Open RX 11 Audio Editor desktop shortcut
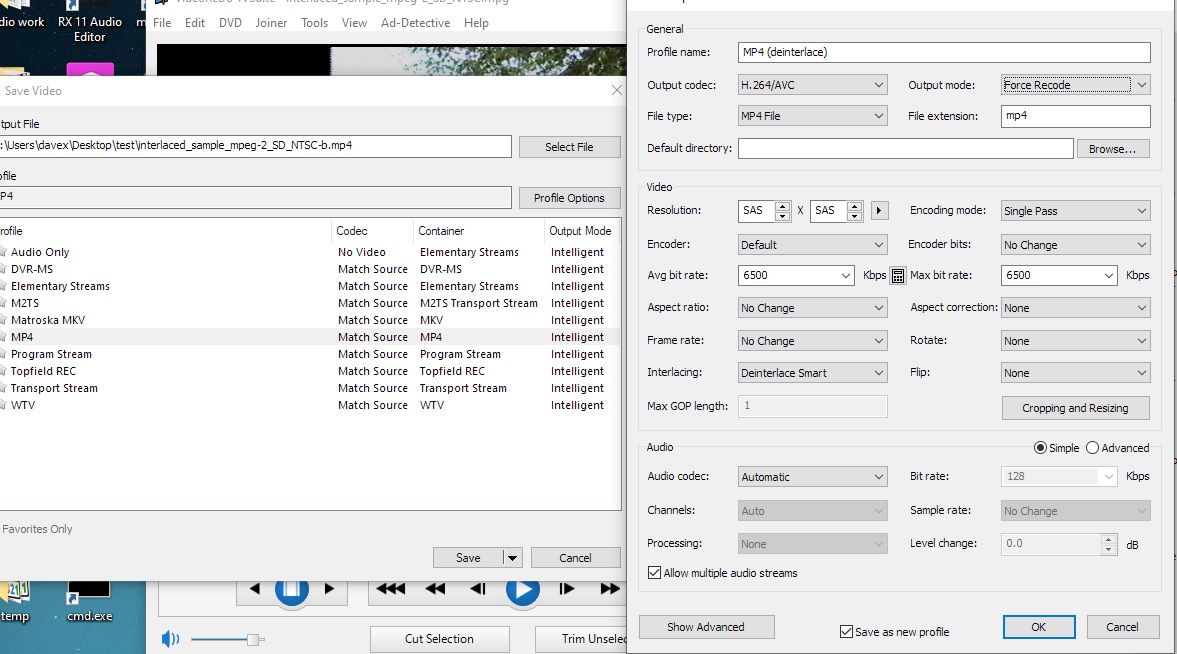1177x654 pixels. 89,23
